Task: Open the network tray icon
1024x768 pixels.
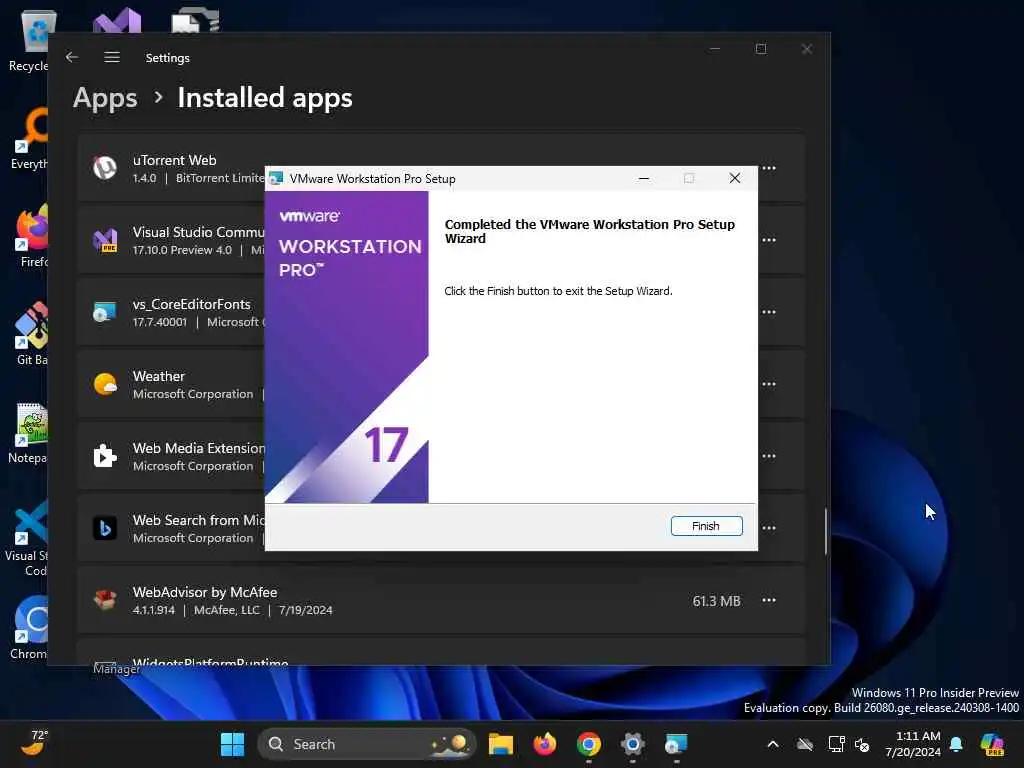Action: (x=836, y=744)
